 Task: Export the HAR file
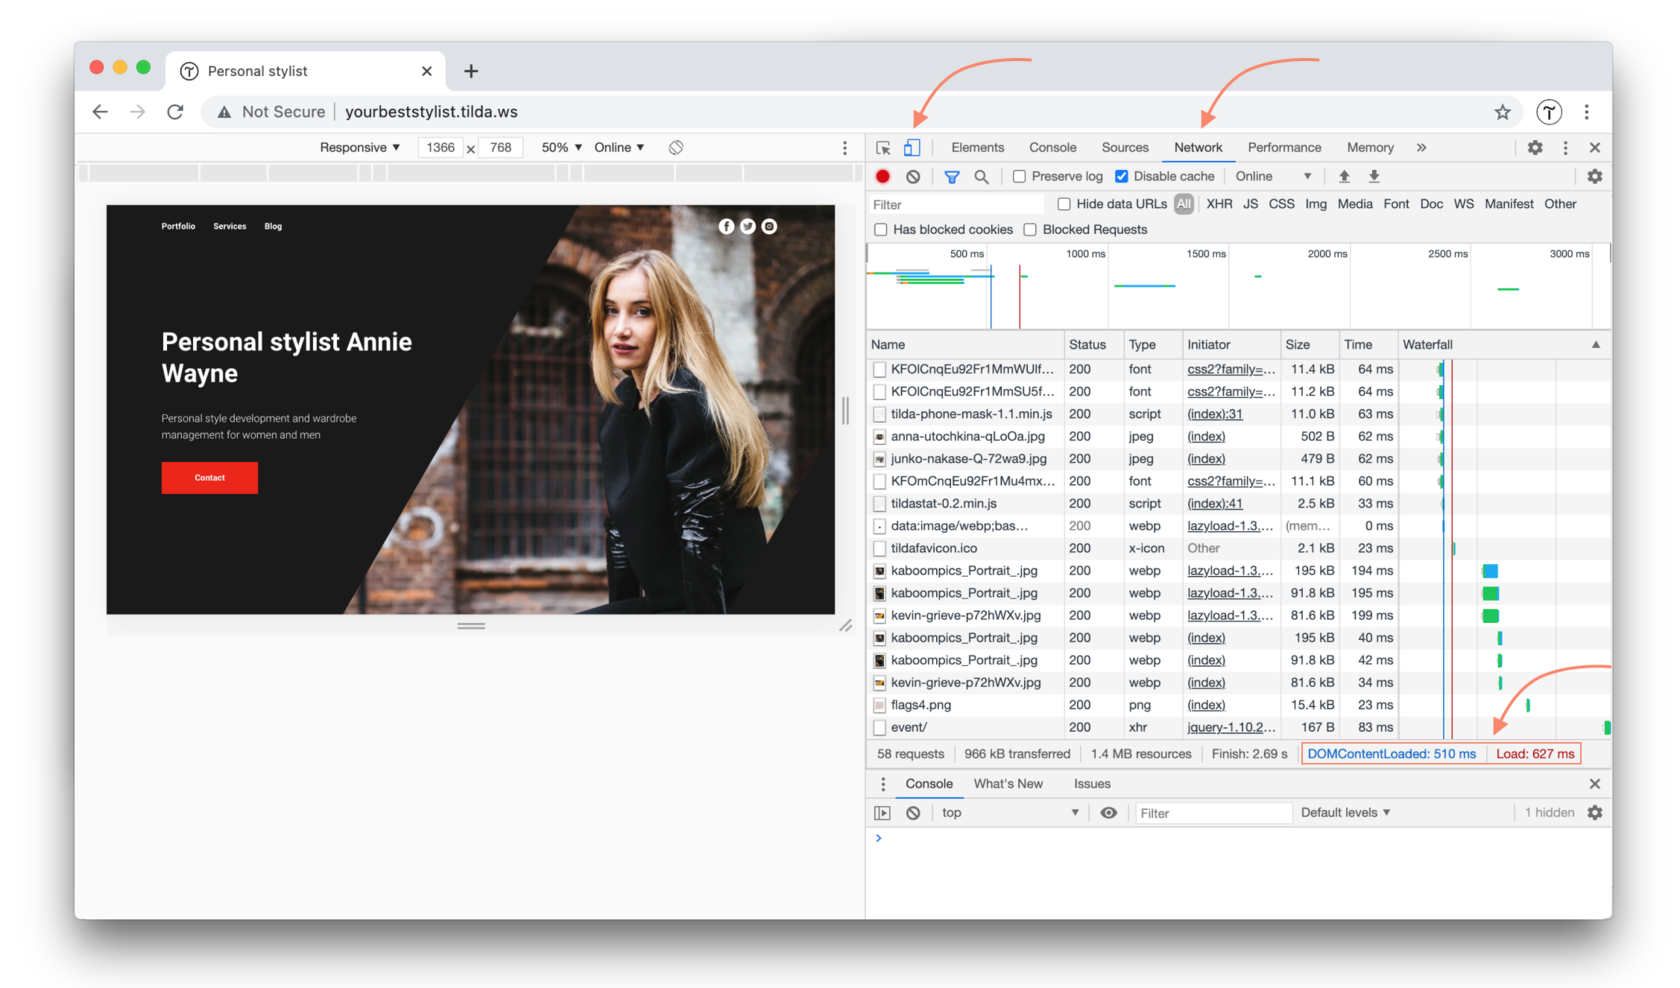click(x=1374, y=176)
